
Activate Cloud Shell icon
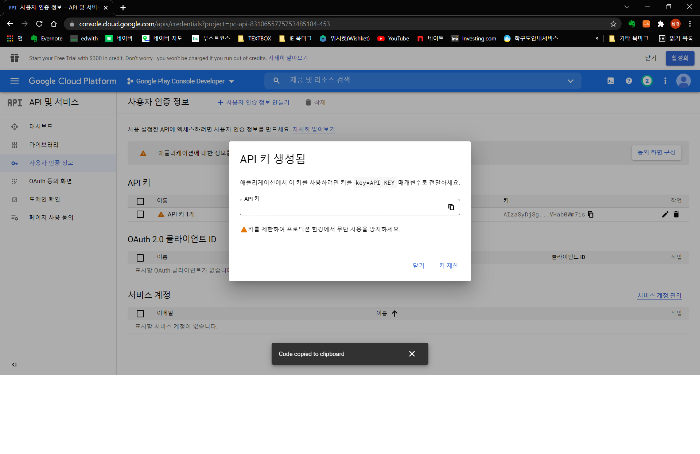[610, 81]
